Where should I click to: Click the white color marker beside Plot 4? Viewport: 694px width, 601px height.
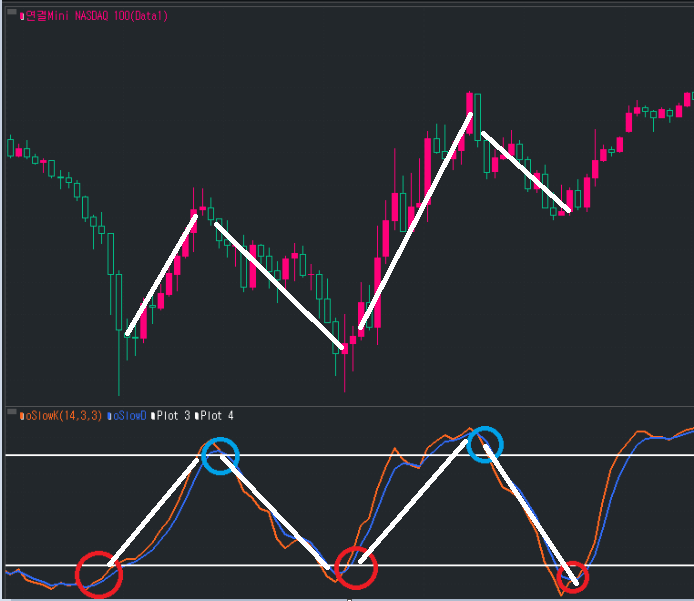[197, 416]
